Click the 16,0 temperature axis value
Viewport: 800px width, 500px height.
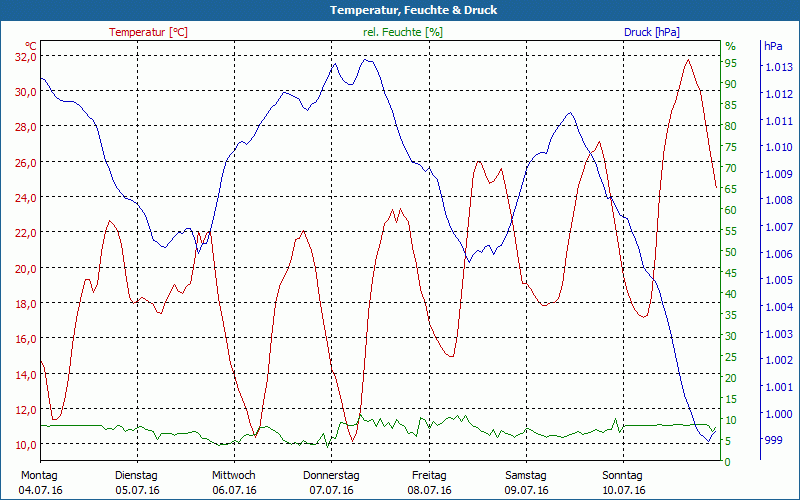pos(26,339)
